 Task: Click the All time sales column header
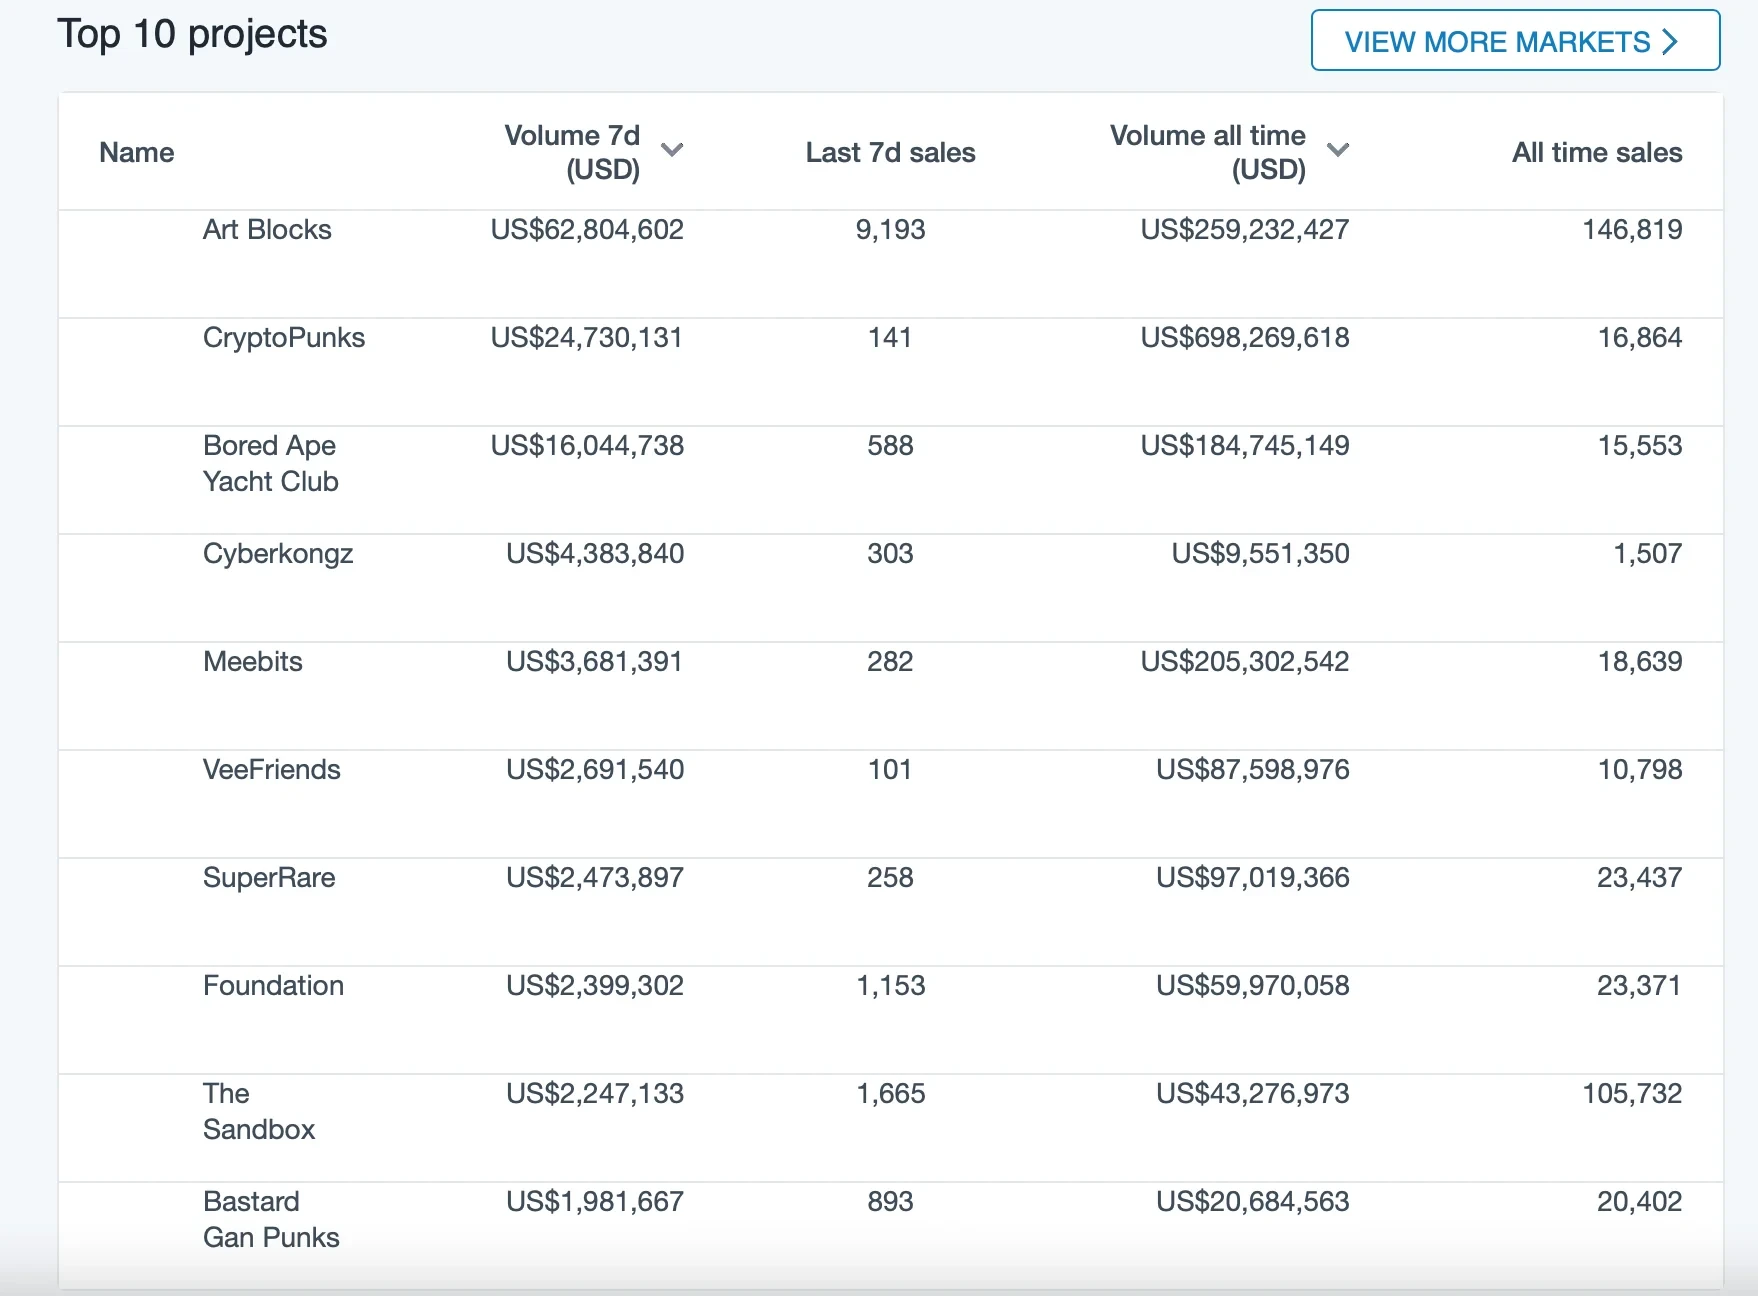tap(1597, 153)
